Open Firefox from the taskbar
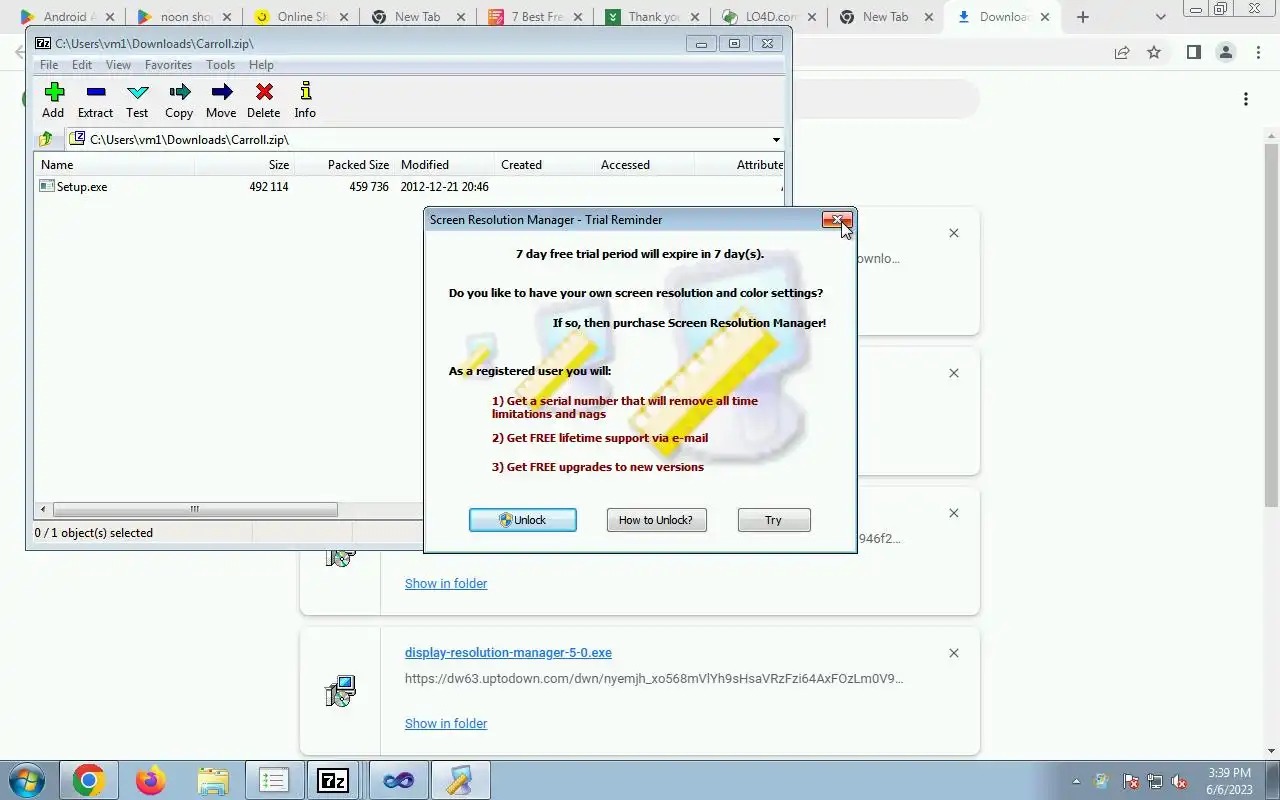This screenshot has height=800, width=1280. tap(150, 780)
